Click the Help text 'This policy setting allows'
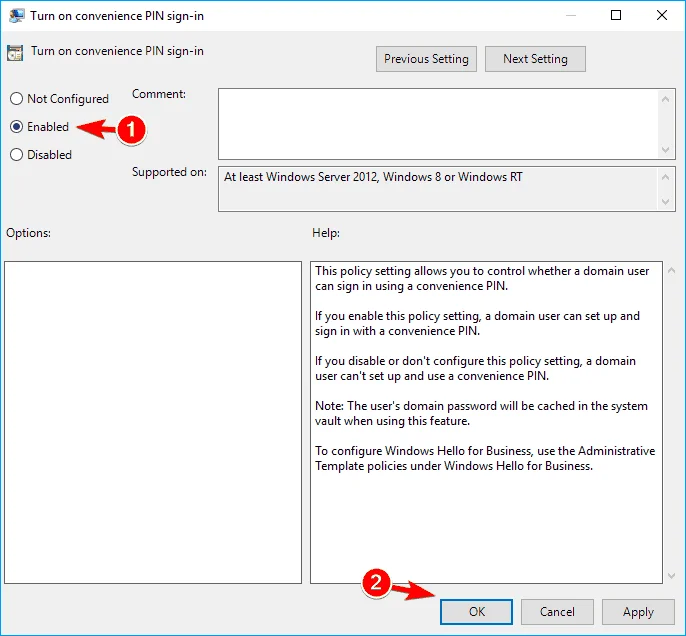 482,278
